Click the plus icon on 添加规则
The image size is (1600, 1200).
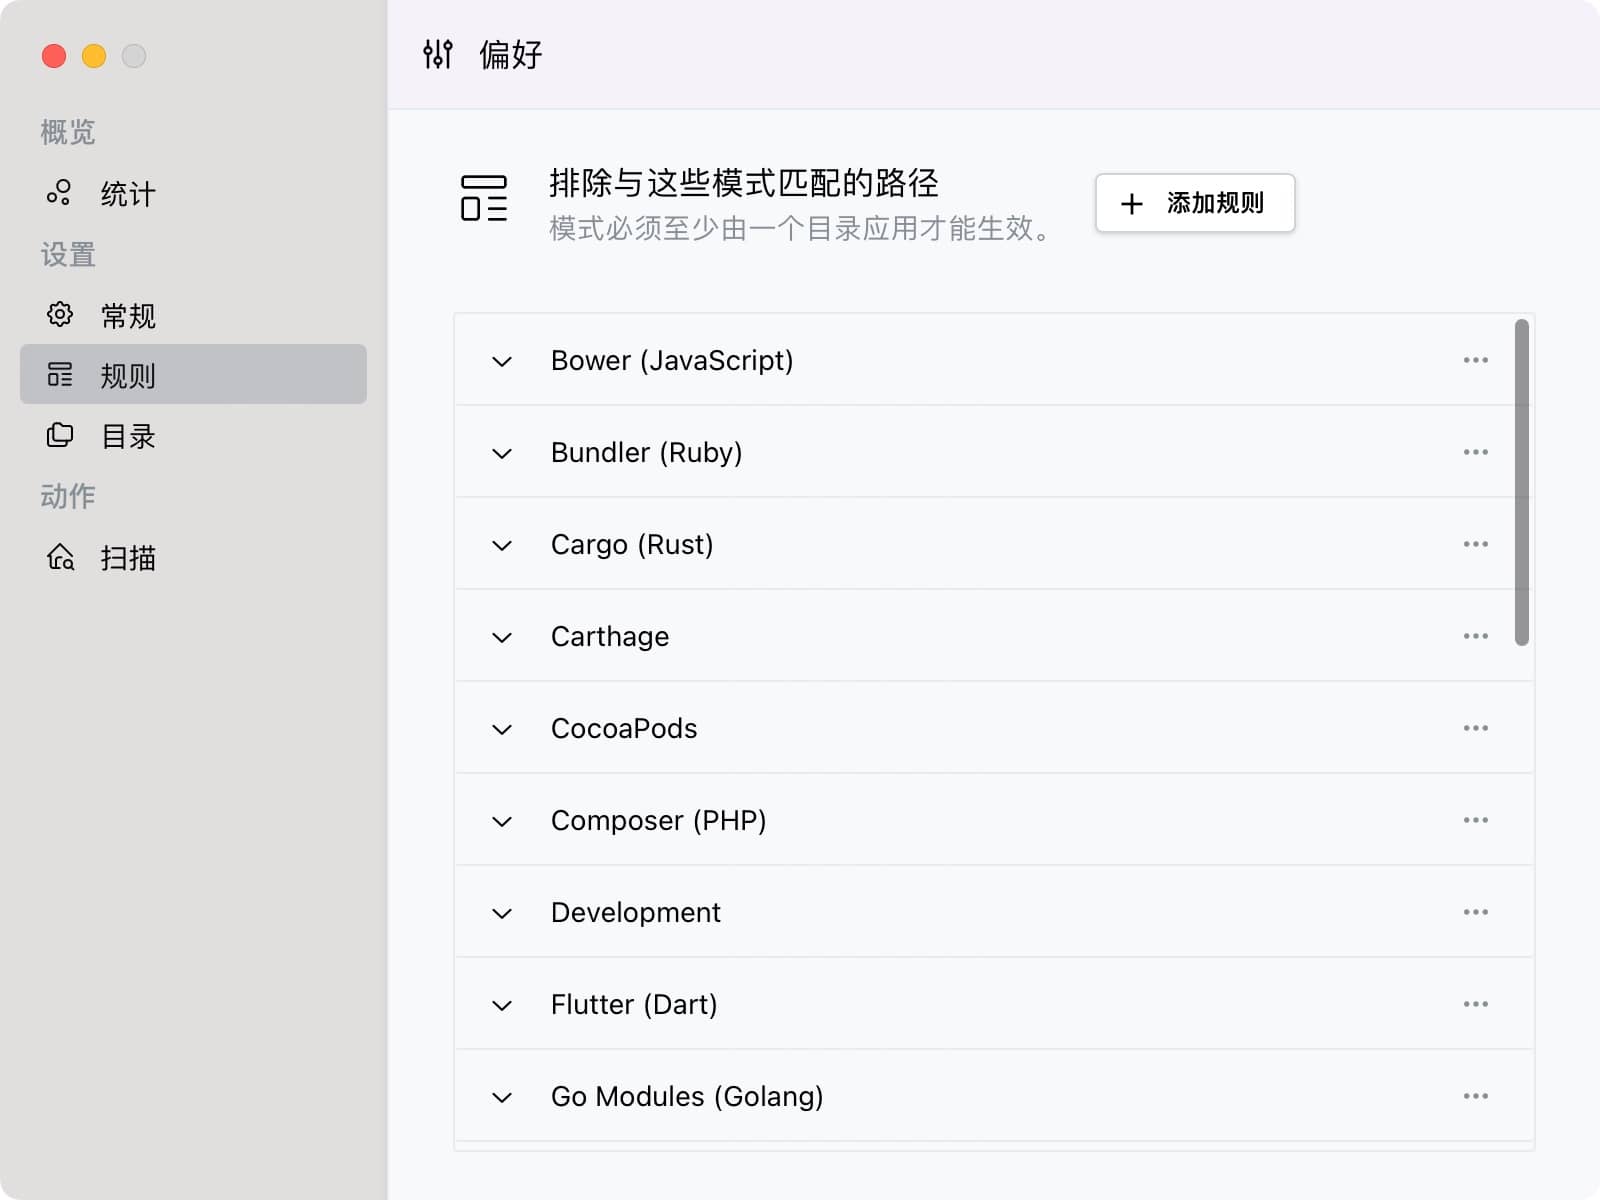pos(1131,204)
